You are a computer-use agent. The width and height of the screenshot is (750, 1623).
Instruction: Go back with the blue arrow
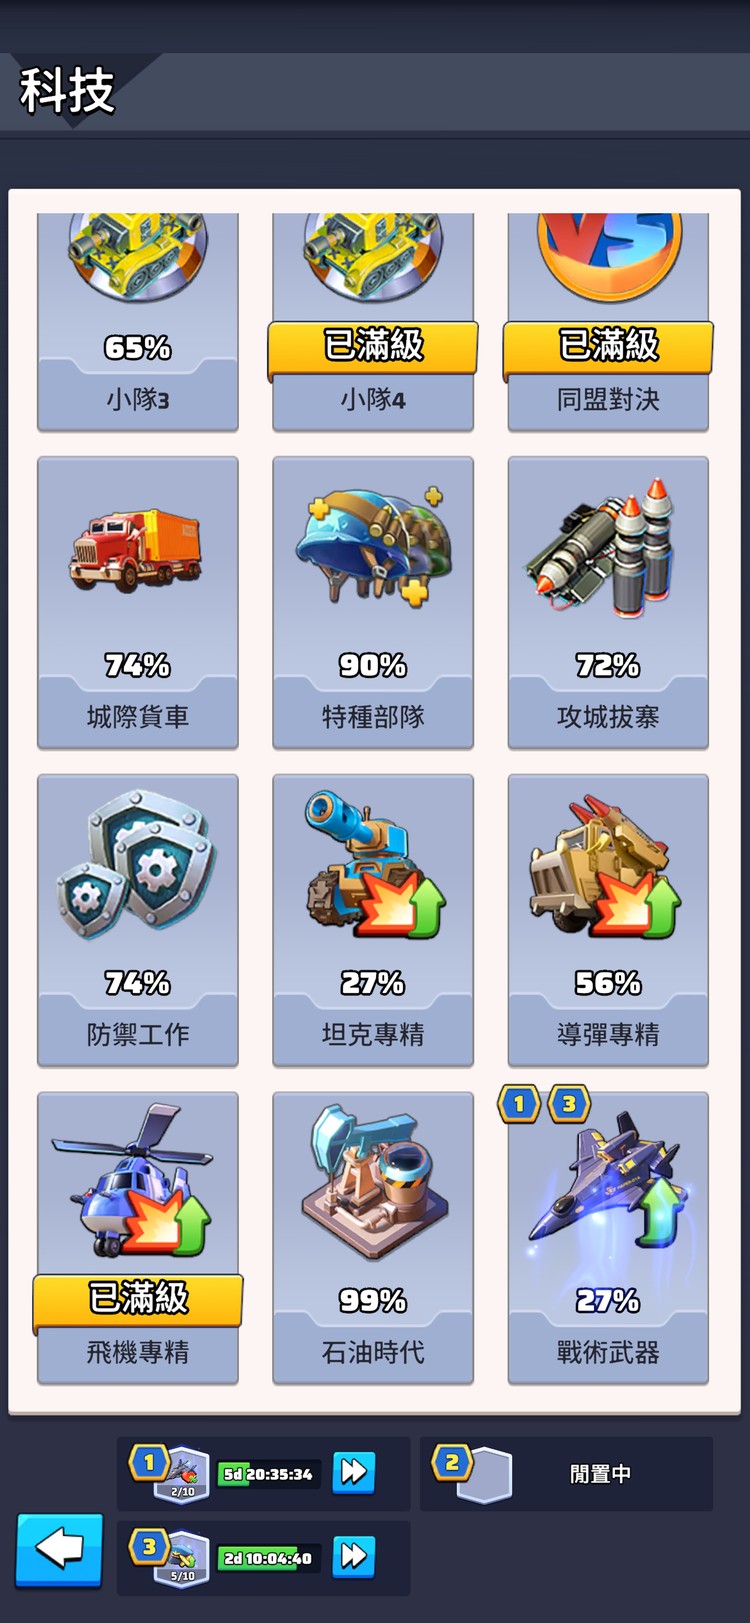(x=59, y=1550)
